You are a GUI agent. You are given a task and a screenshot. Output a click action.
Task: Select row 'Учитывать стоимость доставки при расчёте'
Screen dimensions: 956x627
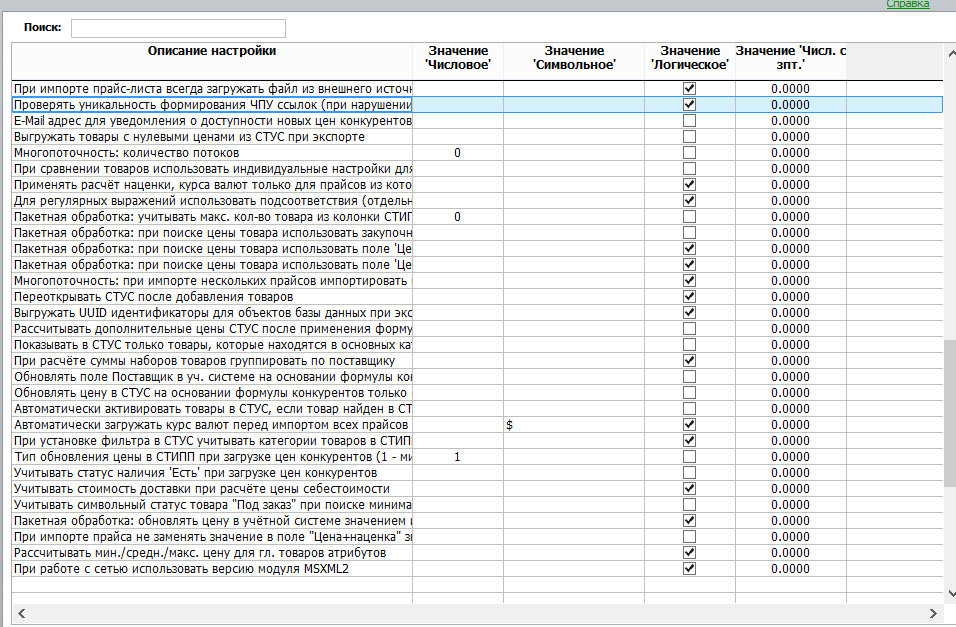pyautogui.click(x=477, y=489)
